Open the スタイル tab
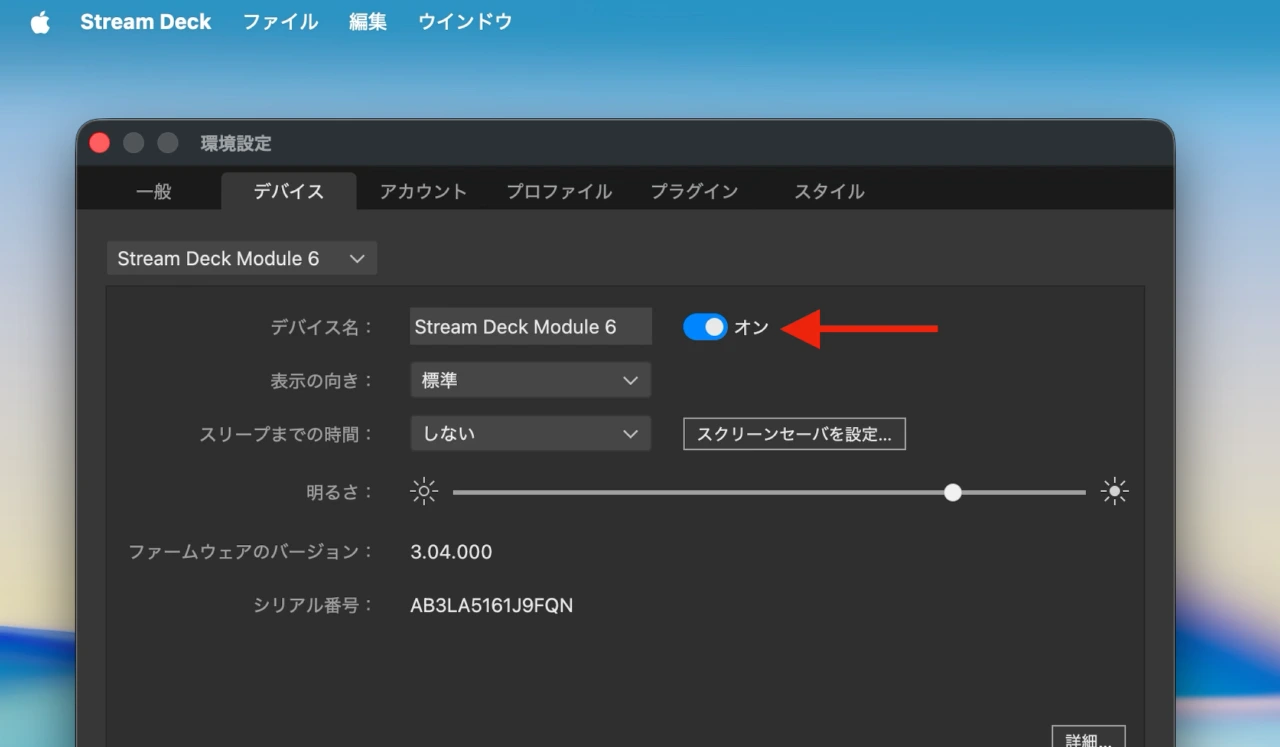 [x=828, y=191]
